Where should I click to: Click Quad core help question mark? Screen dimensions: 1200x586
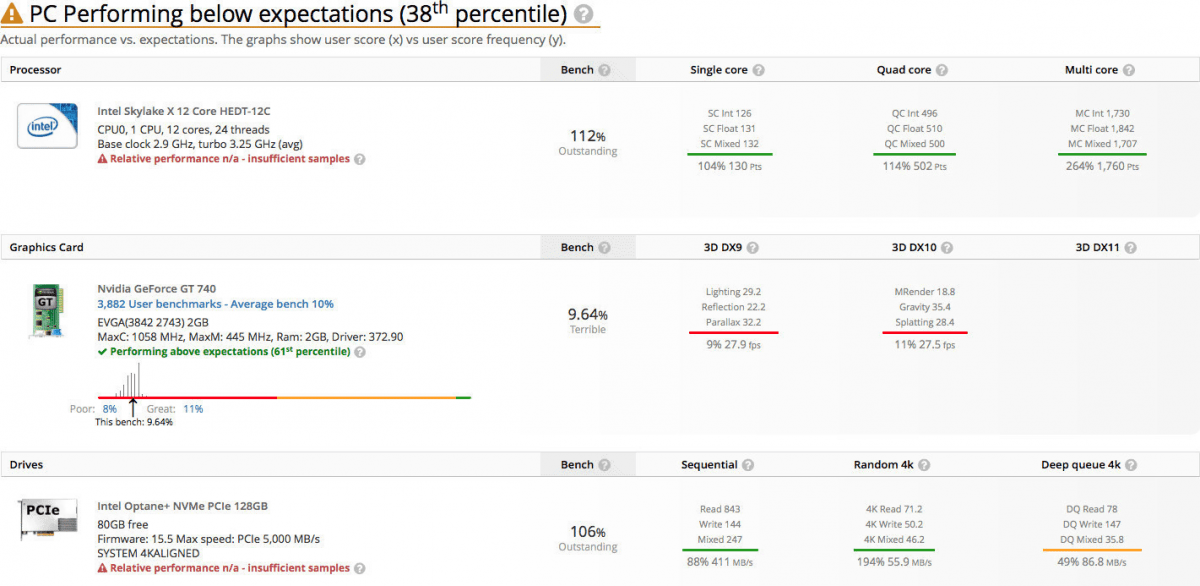[942, 70]
